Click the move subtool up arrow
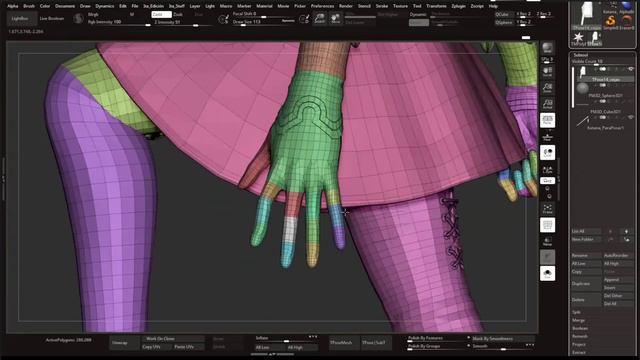The height and width of the screenshot is (360, 640). pos(611,231)
